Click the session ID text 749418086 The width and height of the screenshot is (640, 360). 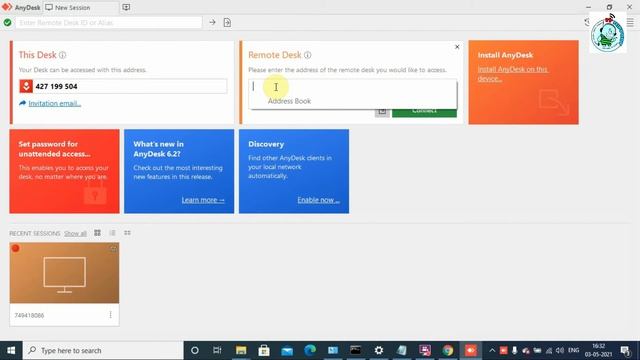[x=29, y=316]
